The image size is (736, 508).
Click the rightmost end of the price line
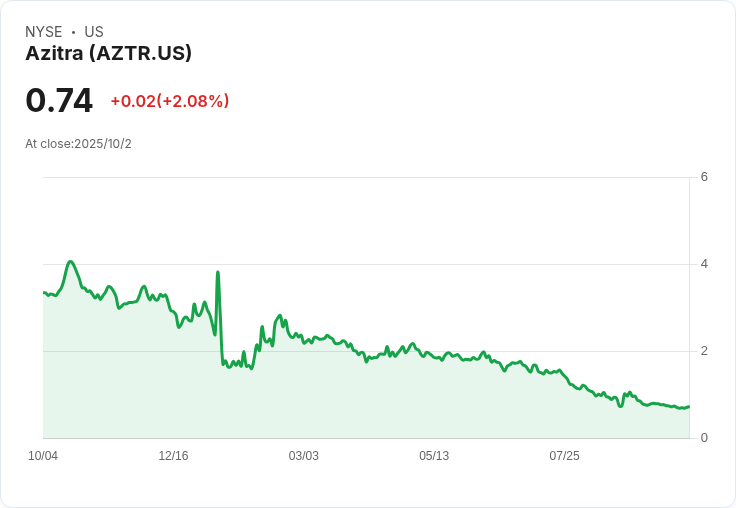[x=689, y=406]
